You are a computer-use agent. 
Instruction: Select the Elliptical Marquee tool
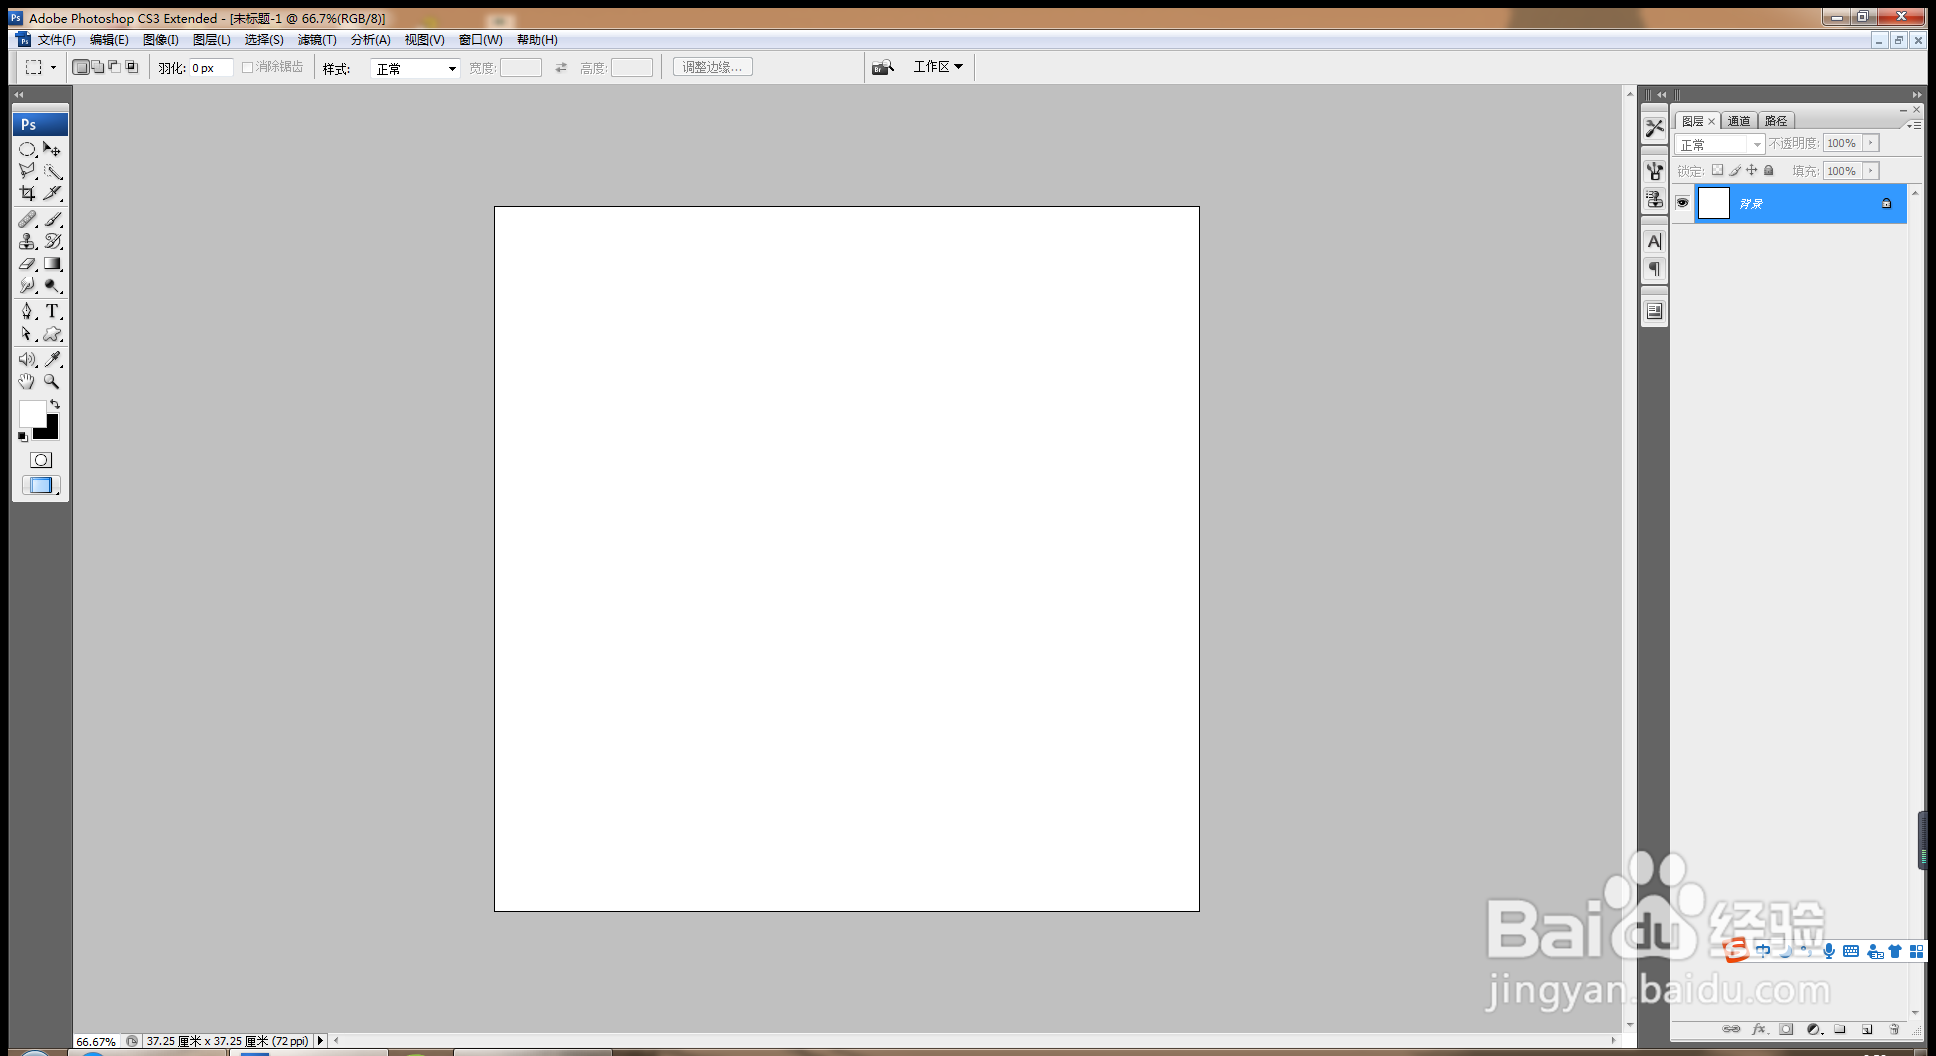[28, 149]
